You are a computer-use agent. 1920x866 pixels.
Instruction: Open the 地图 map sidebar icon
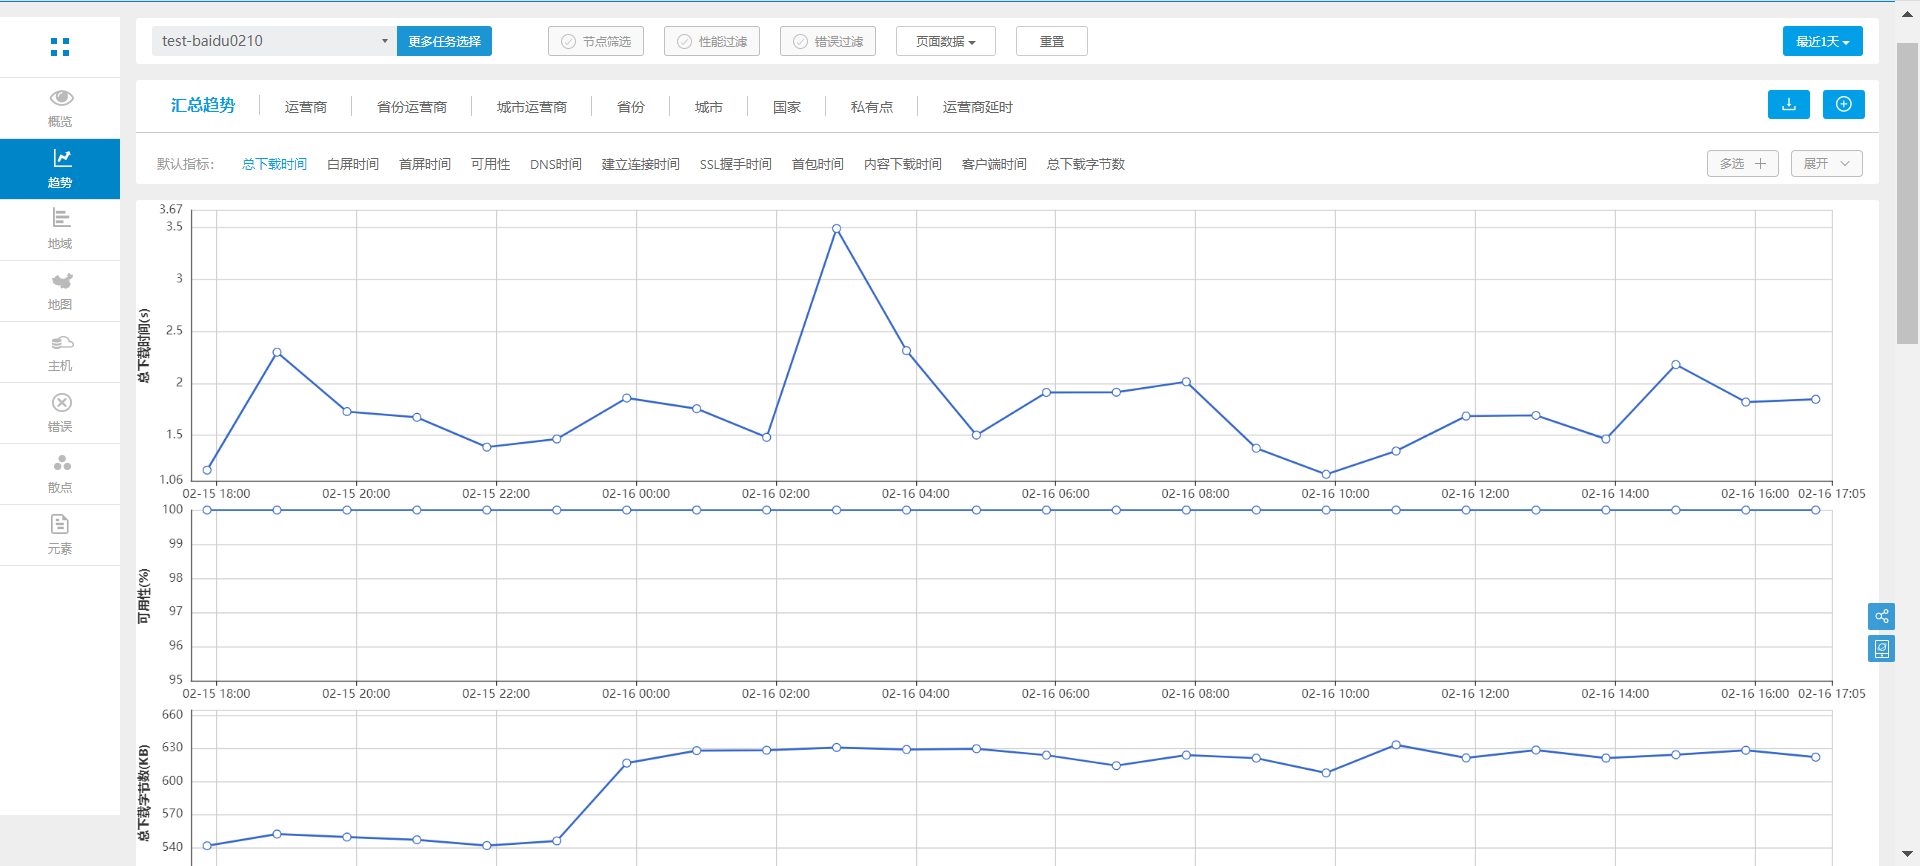pyautogui.click(x=60, y=281)
